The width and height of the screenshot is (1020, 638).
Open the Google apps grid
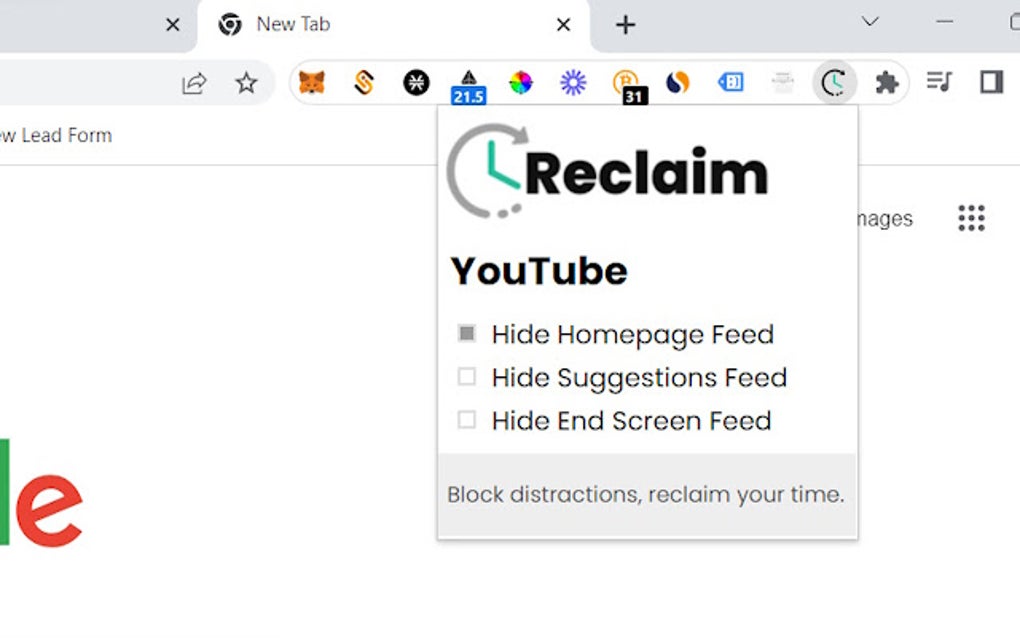click(971, 218)
